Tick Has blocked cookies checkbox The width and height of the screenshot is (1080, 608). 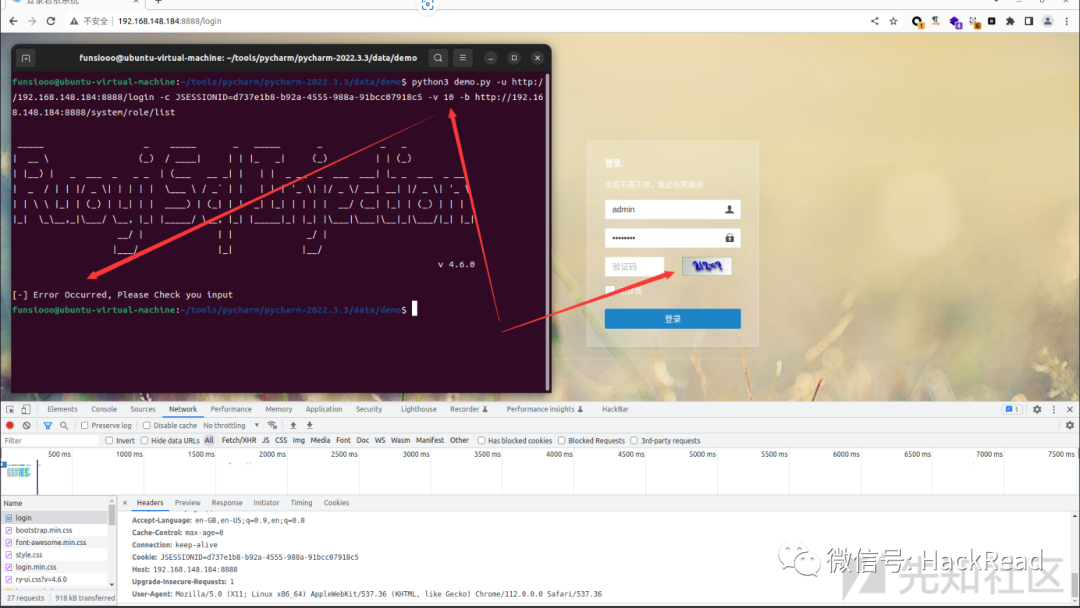[481, 441]
